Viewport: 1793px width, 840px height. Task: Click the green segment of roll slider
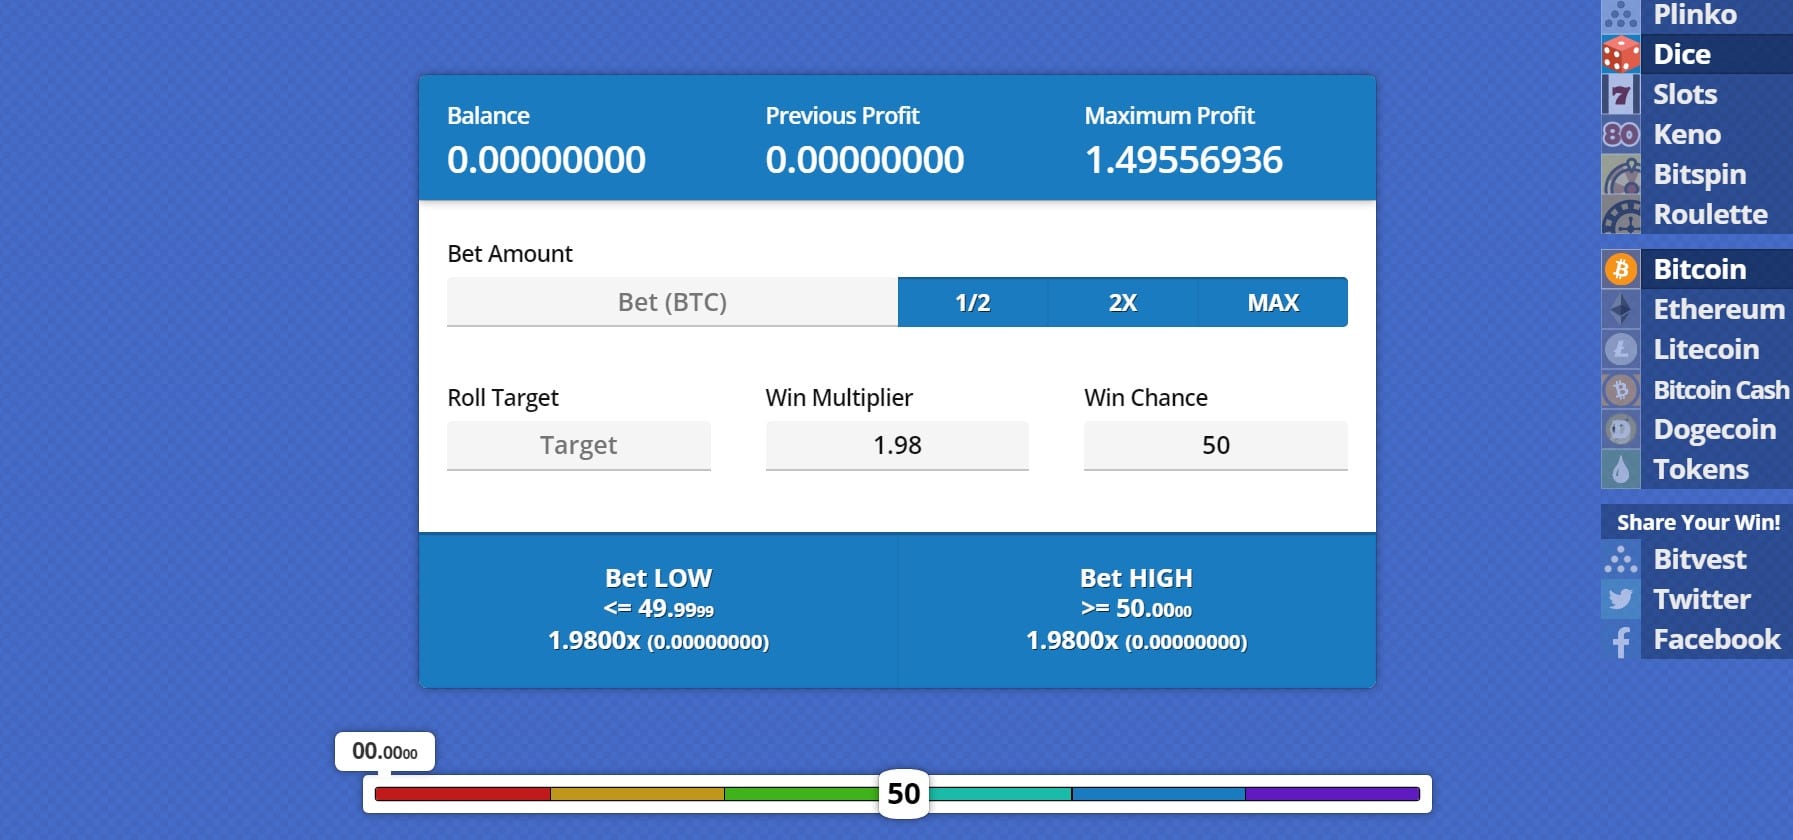click(x=801, y=794)
